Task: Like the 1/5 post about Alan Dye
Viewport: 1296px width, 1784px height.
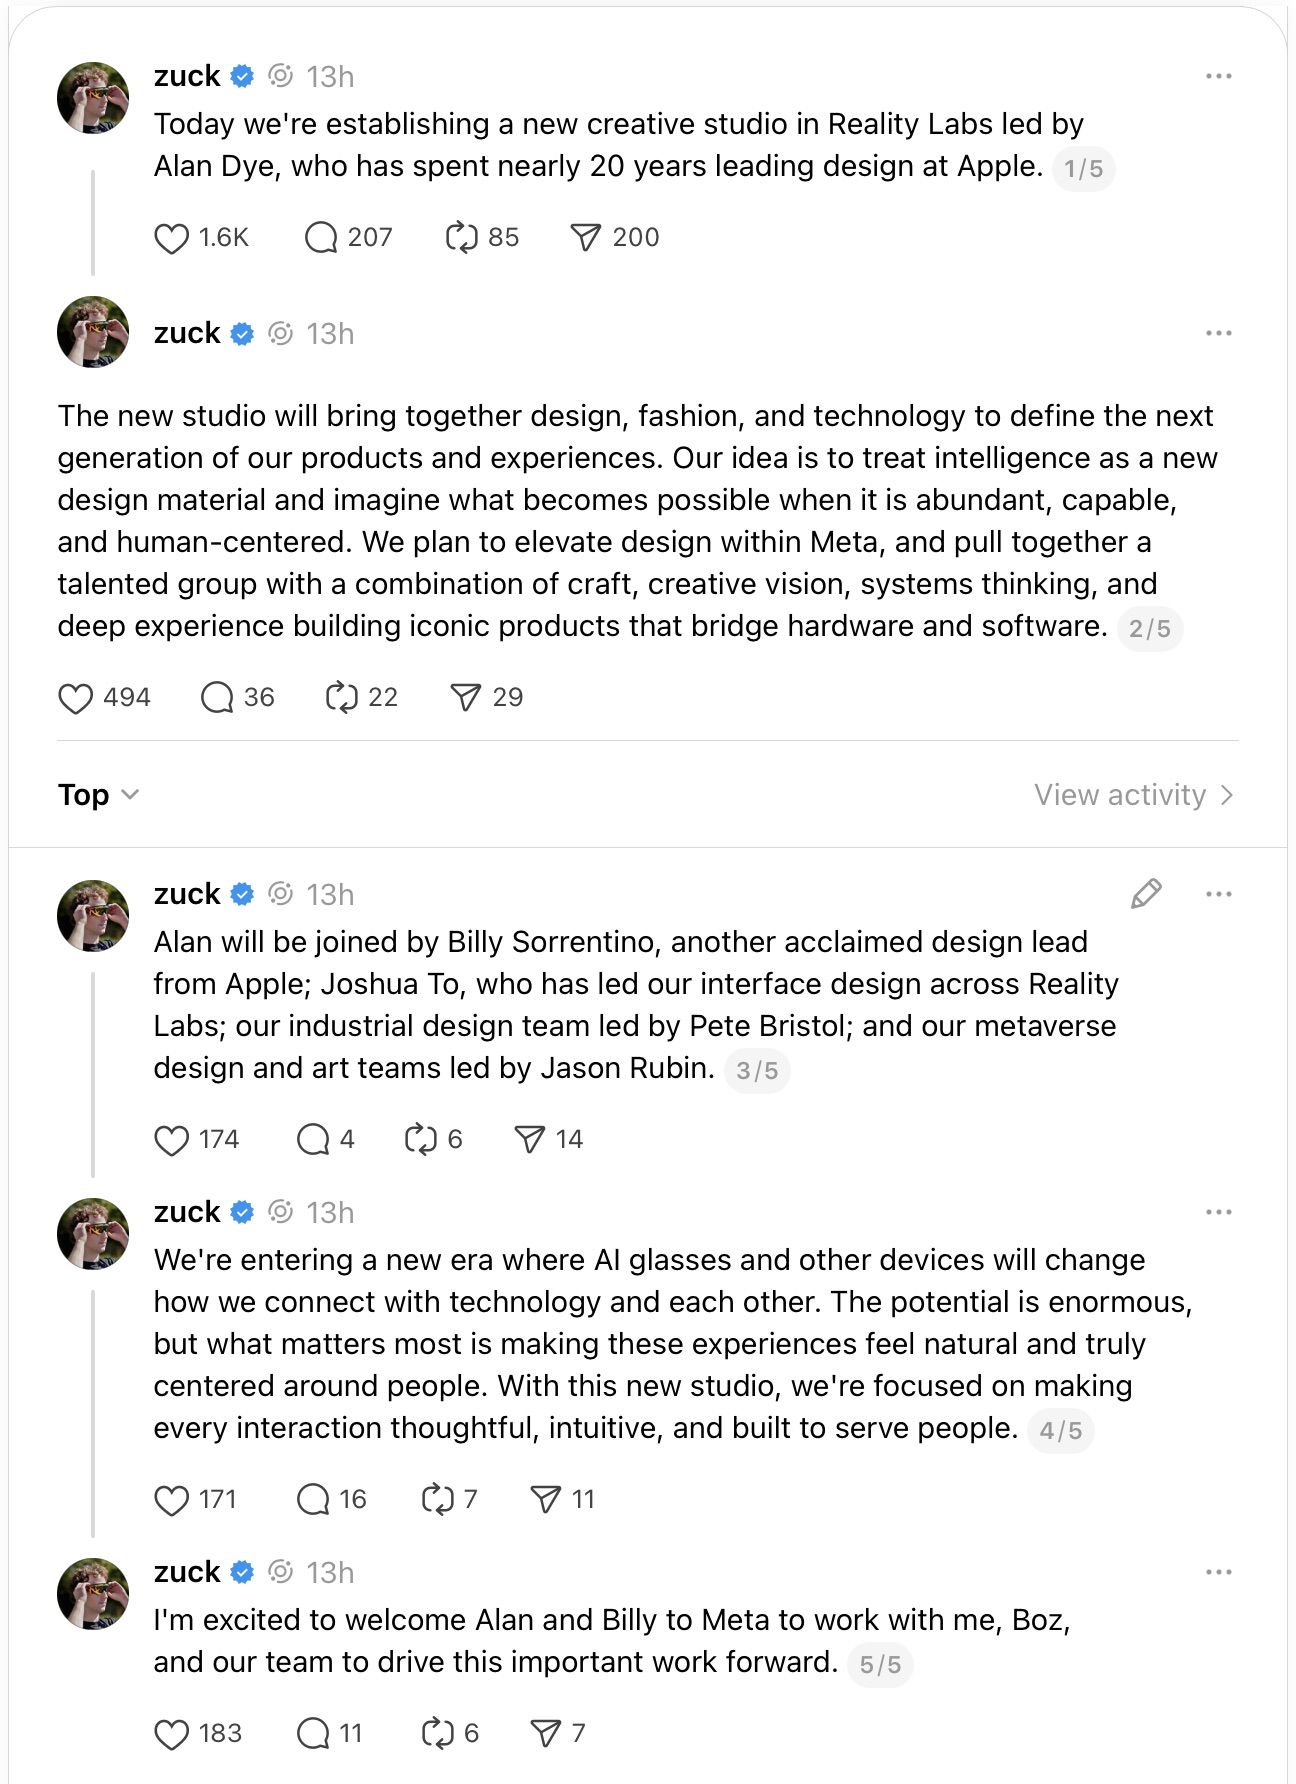Action: coord(172,238)
